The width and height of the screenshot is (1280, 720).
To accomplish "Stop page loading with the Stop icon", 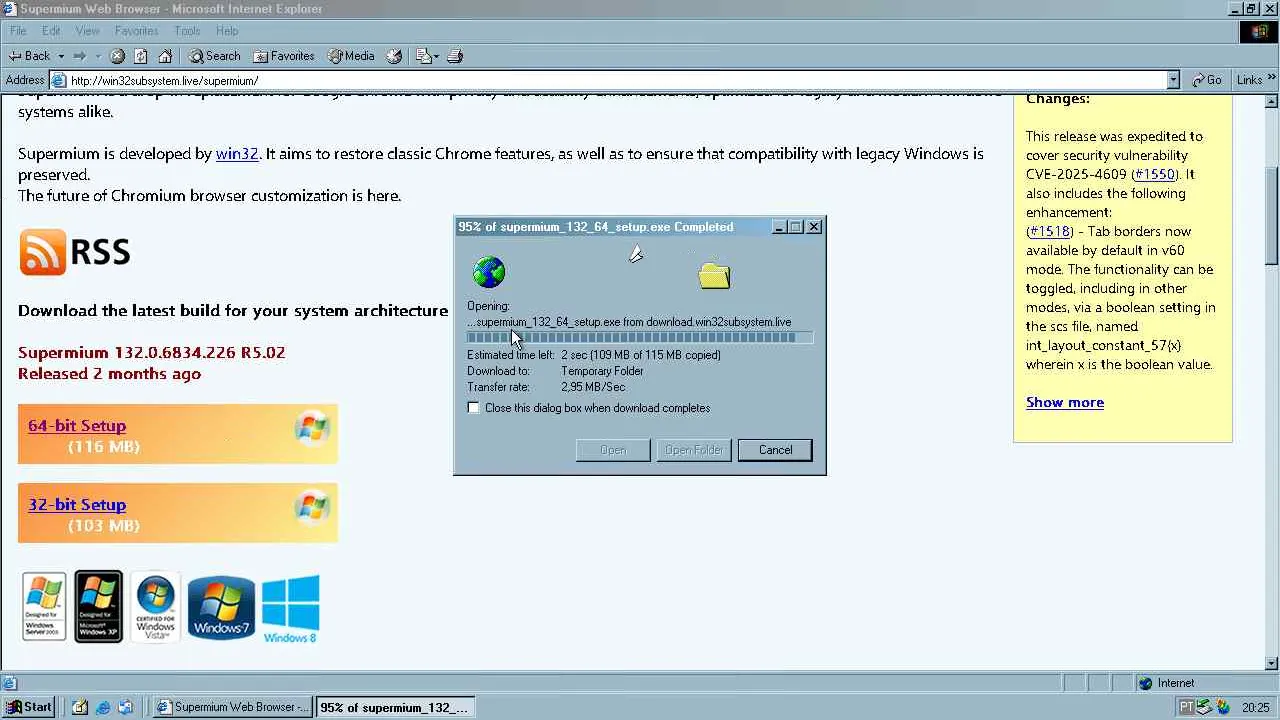I will click(x=117, y=56).
